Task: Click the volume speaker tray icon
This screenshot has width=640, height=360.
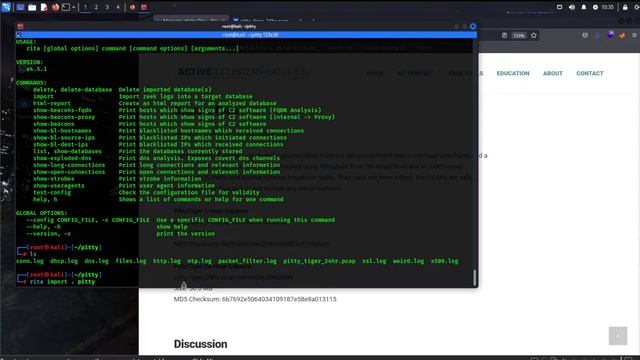Action: 572,7
